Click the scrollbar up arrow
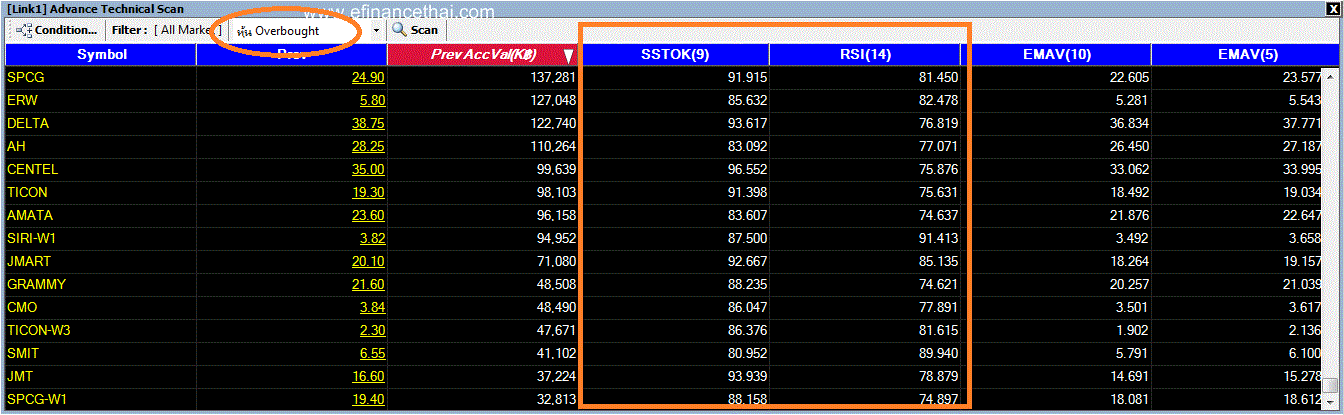The height and width of the screenshot is (415, 1344). 1330,74
